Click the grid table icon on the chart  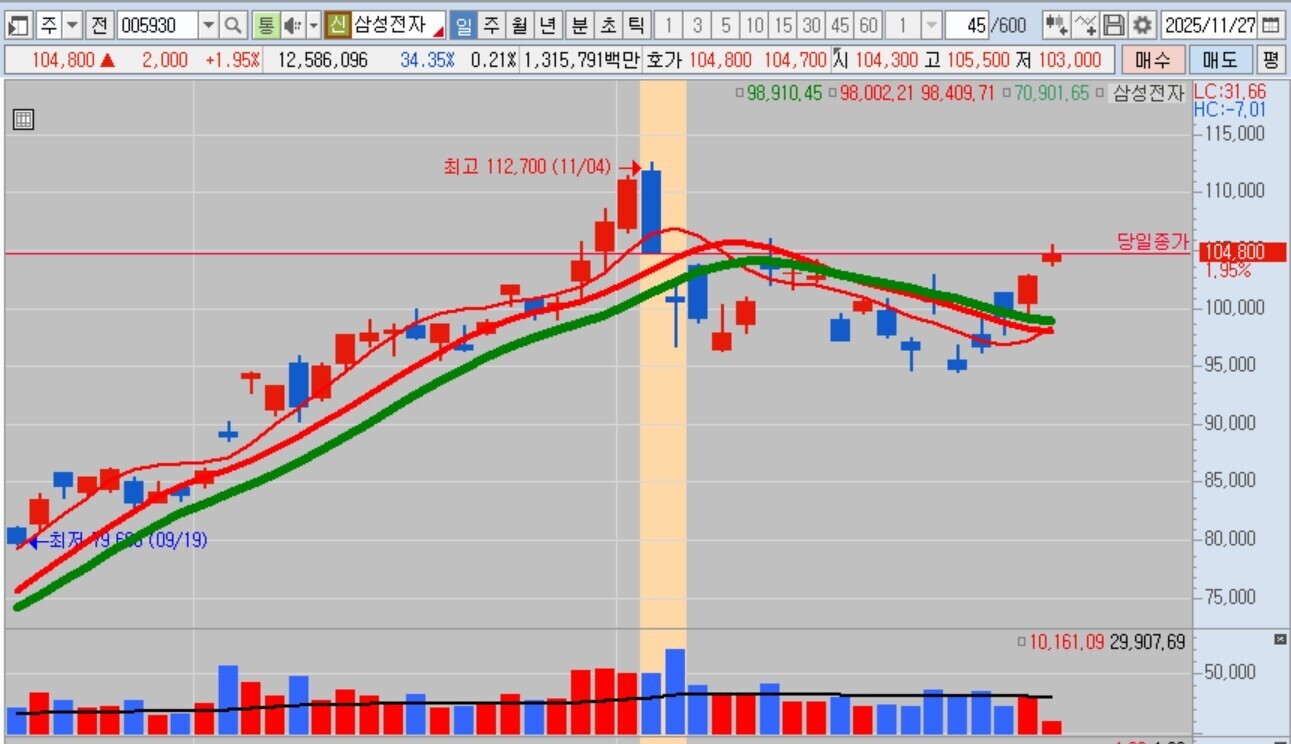coord(23,120)
